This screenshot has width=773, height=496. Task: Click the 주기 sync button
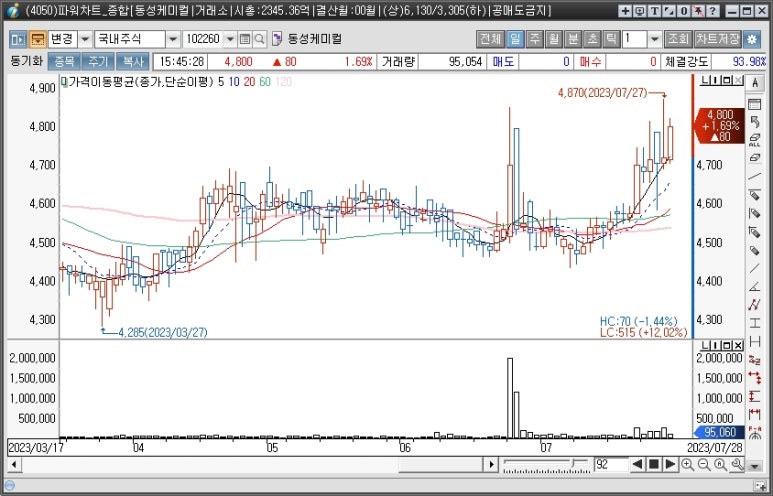coord(98,62)
